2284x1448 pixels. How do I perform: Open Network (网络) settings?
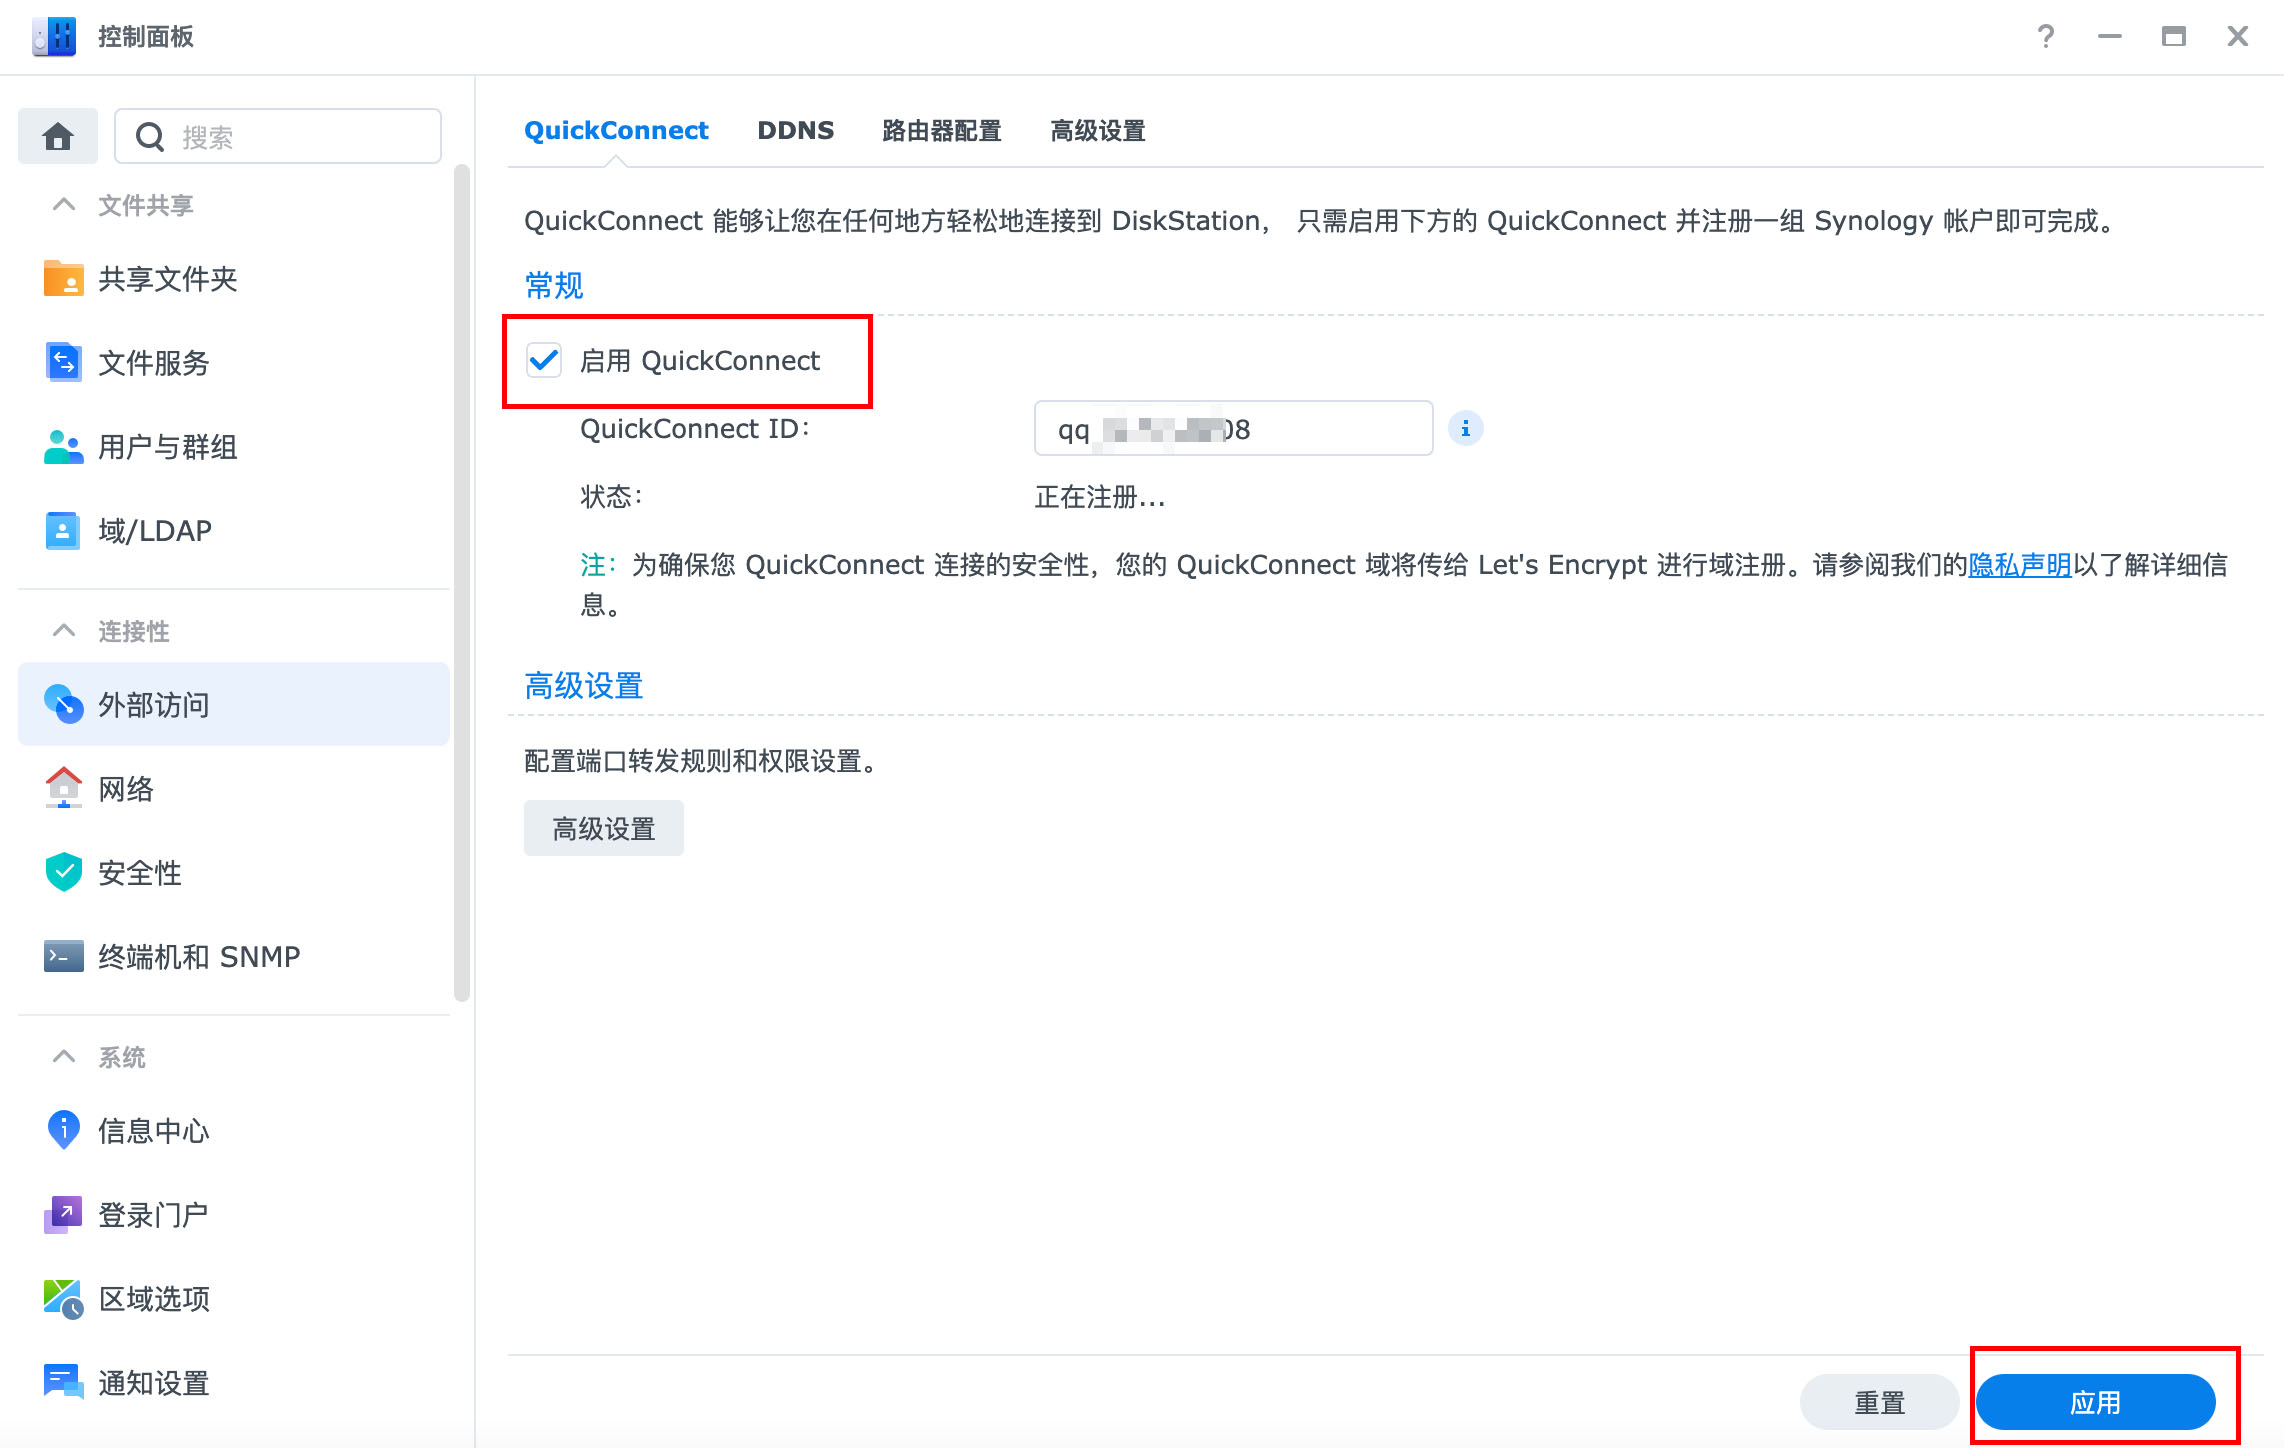point(125,789)
